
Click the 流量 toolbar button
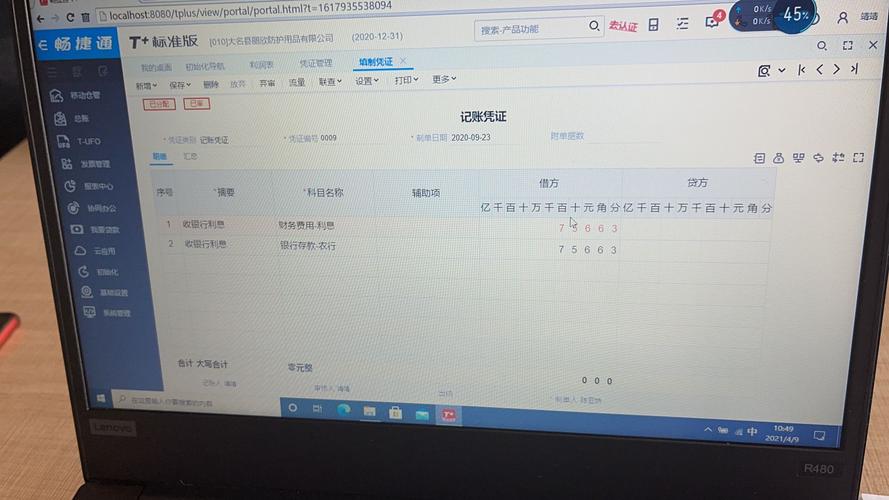297,82
